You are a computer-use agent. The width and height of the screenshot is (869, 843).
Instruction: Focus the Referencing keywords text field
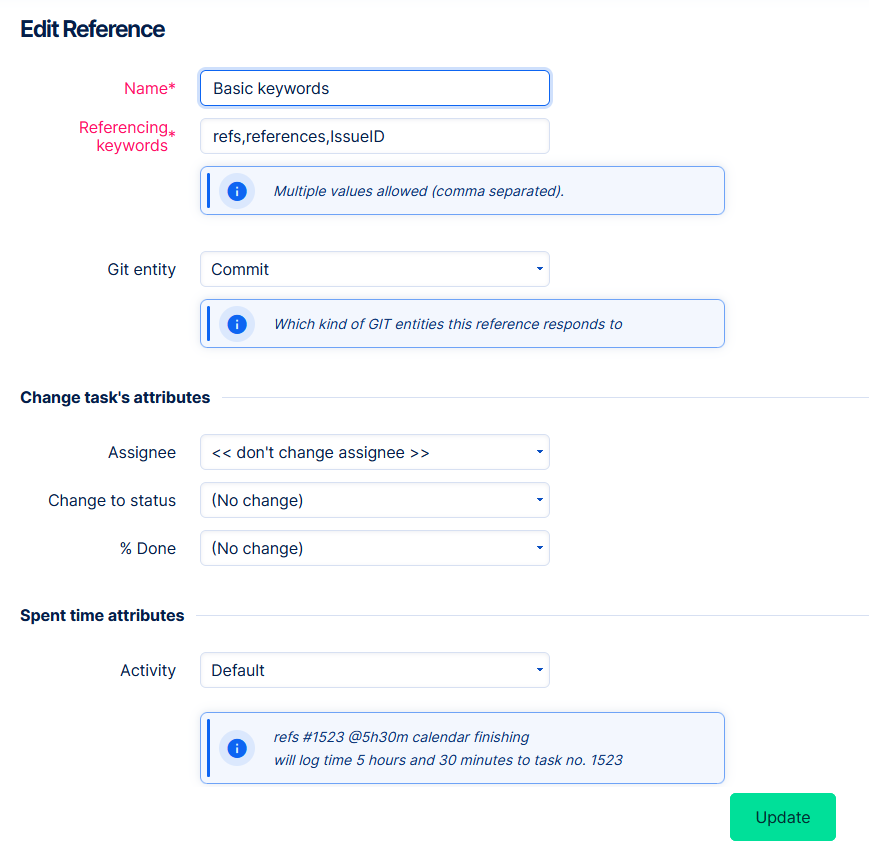[x=375, y=136]
